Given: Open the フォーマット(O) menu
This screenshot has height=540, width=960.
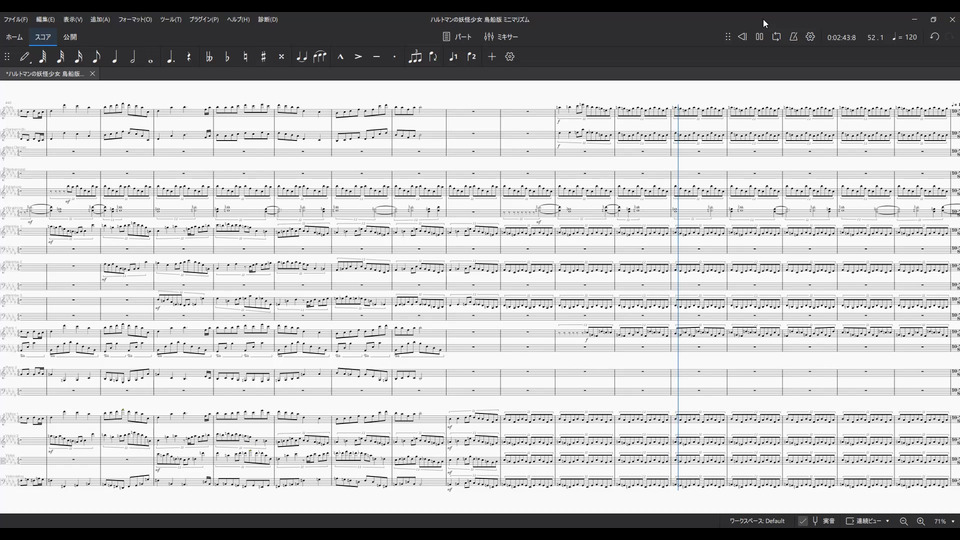Looking at the screenshot, I should click(x=135, y=20).
